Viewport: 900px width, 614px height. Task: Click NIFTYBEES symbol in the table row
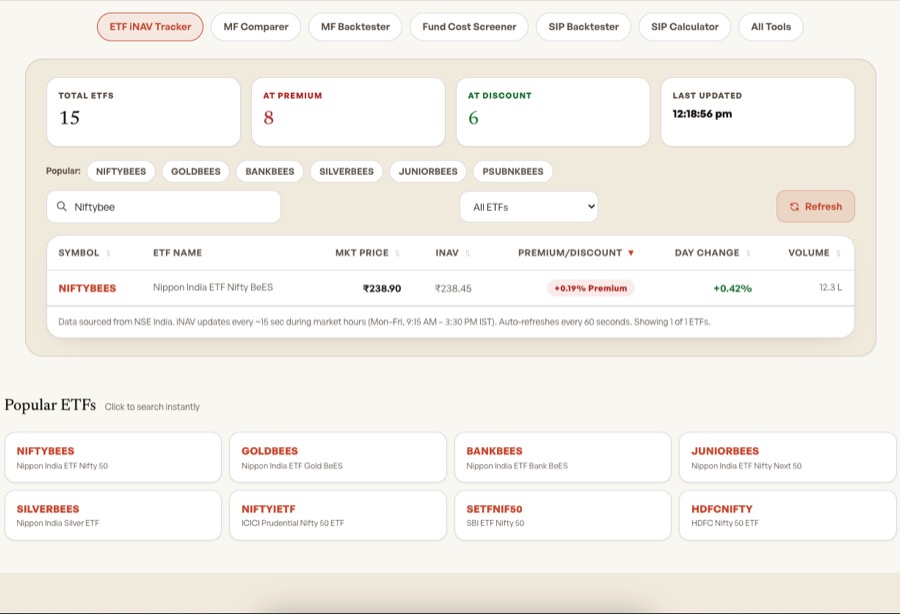point(87,289)
